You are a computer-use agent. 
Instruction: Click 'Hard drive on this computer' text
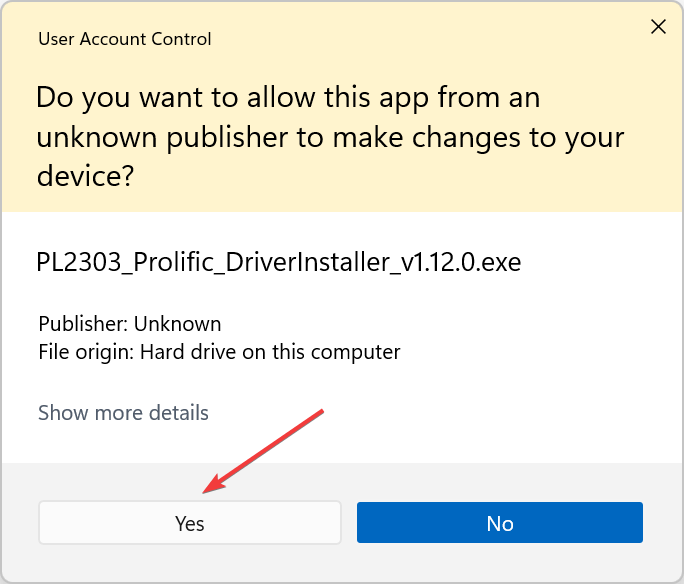[270, 352]
